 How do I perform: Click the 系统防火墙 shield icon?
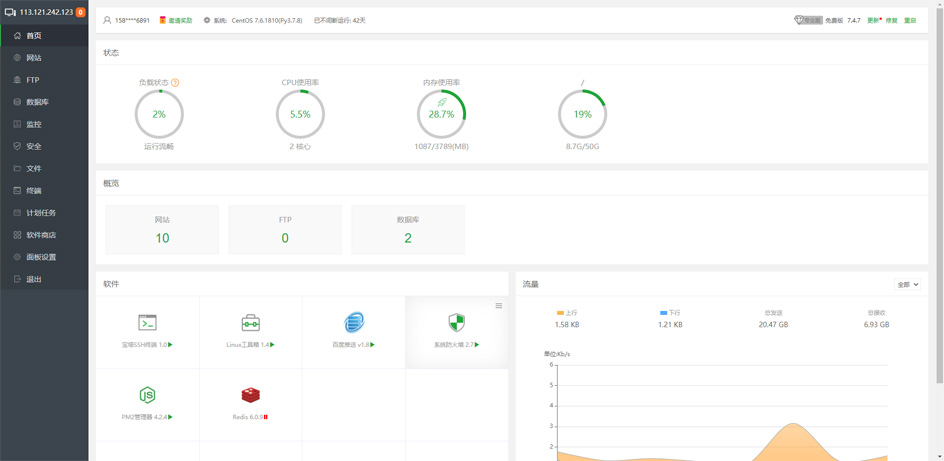(457, 323)
